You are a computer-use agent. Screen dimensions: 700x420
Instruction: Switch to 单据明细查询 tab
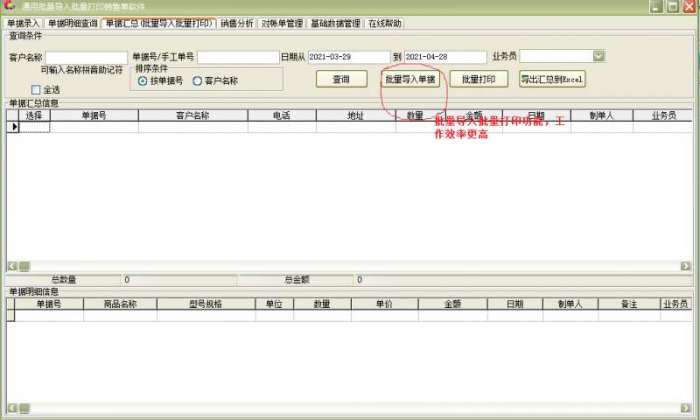pos(72,23)
